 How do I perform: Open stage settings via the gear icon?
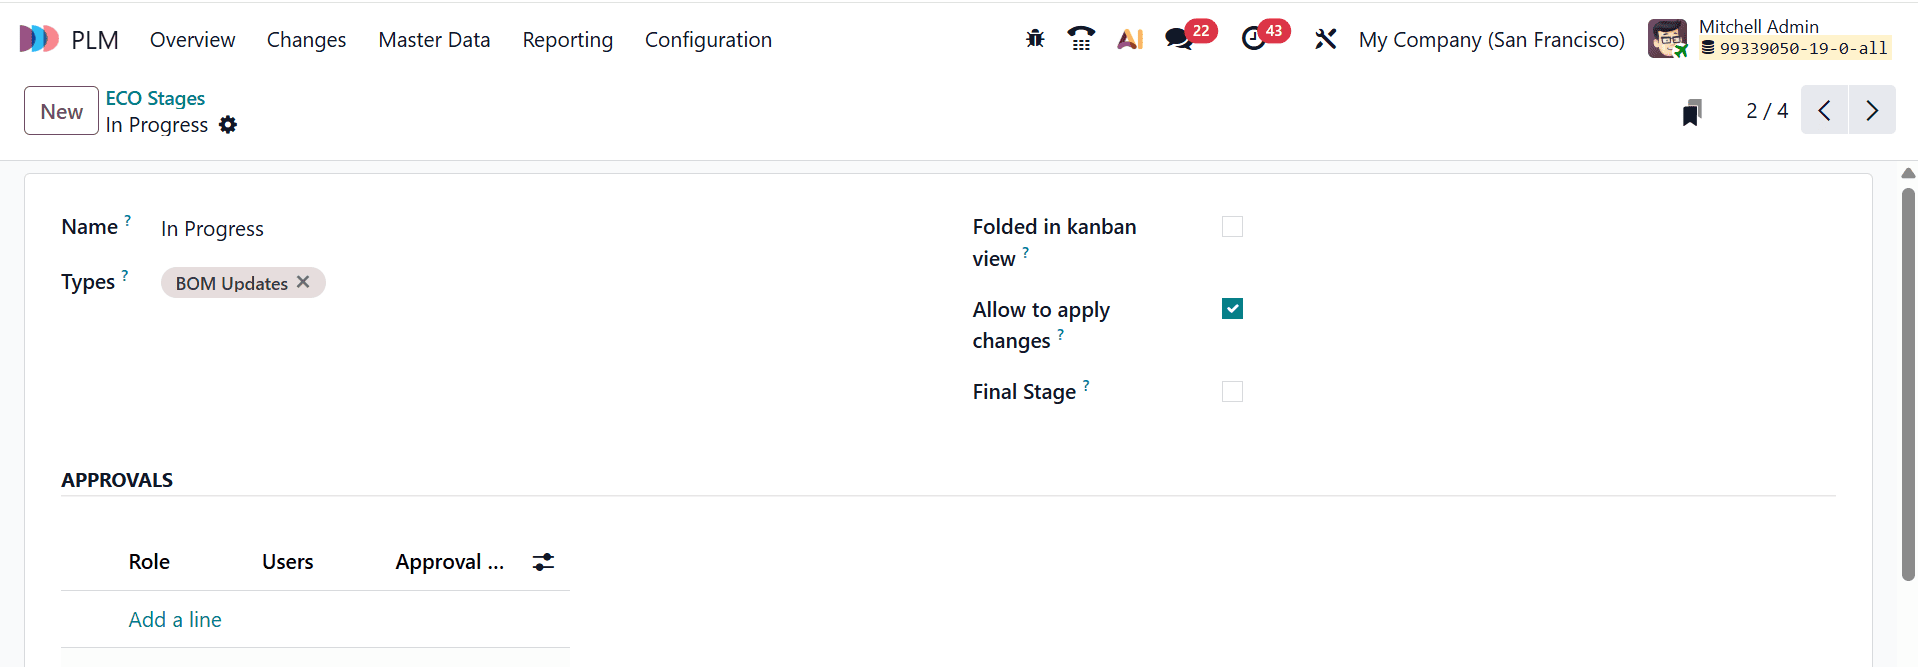click(x=228, y=125)
